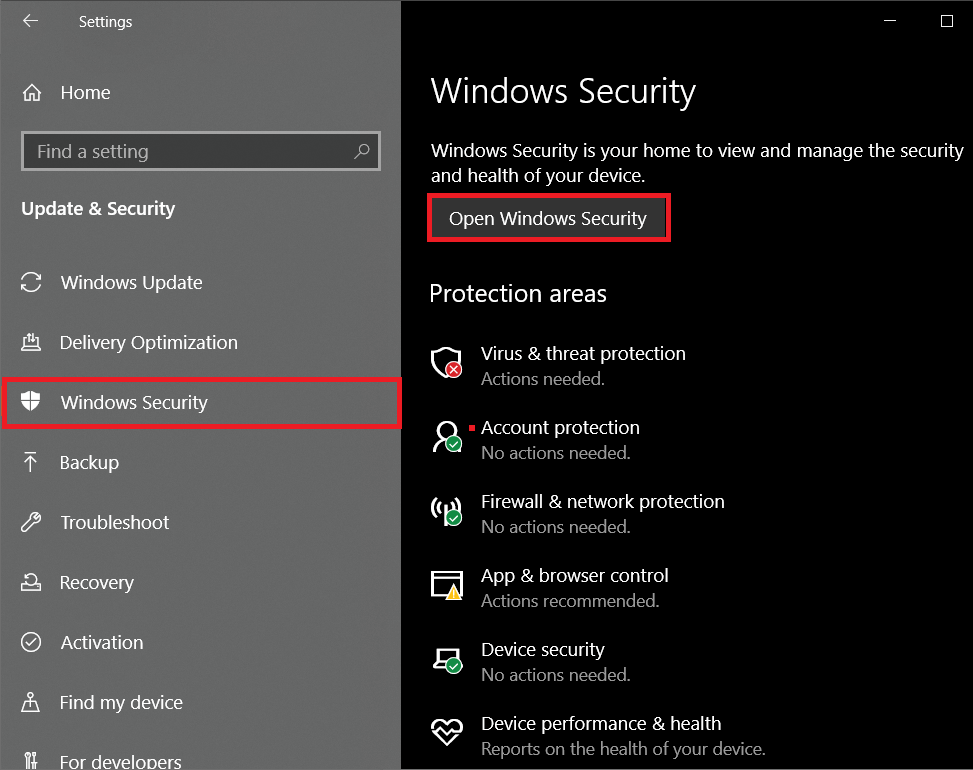Open Windows Security
The image size is (973, 770).
click(x=548, y=218)
